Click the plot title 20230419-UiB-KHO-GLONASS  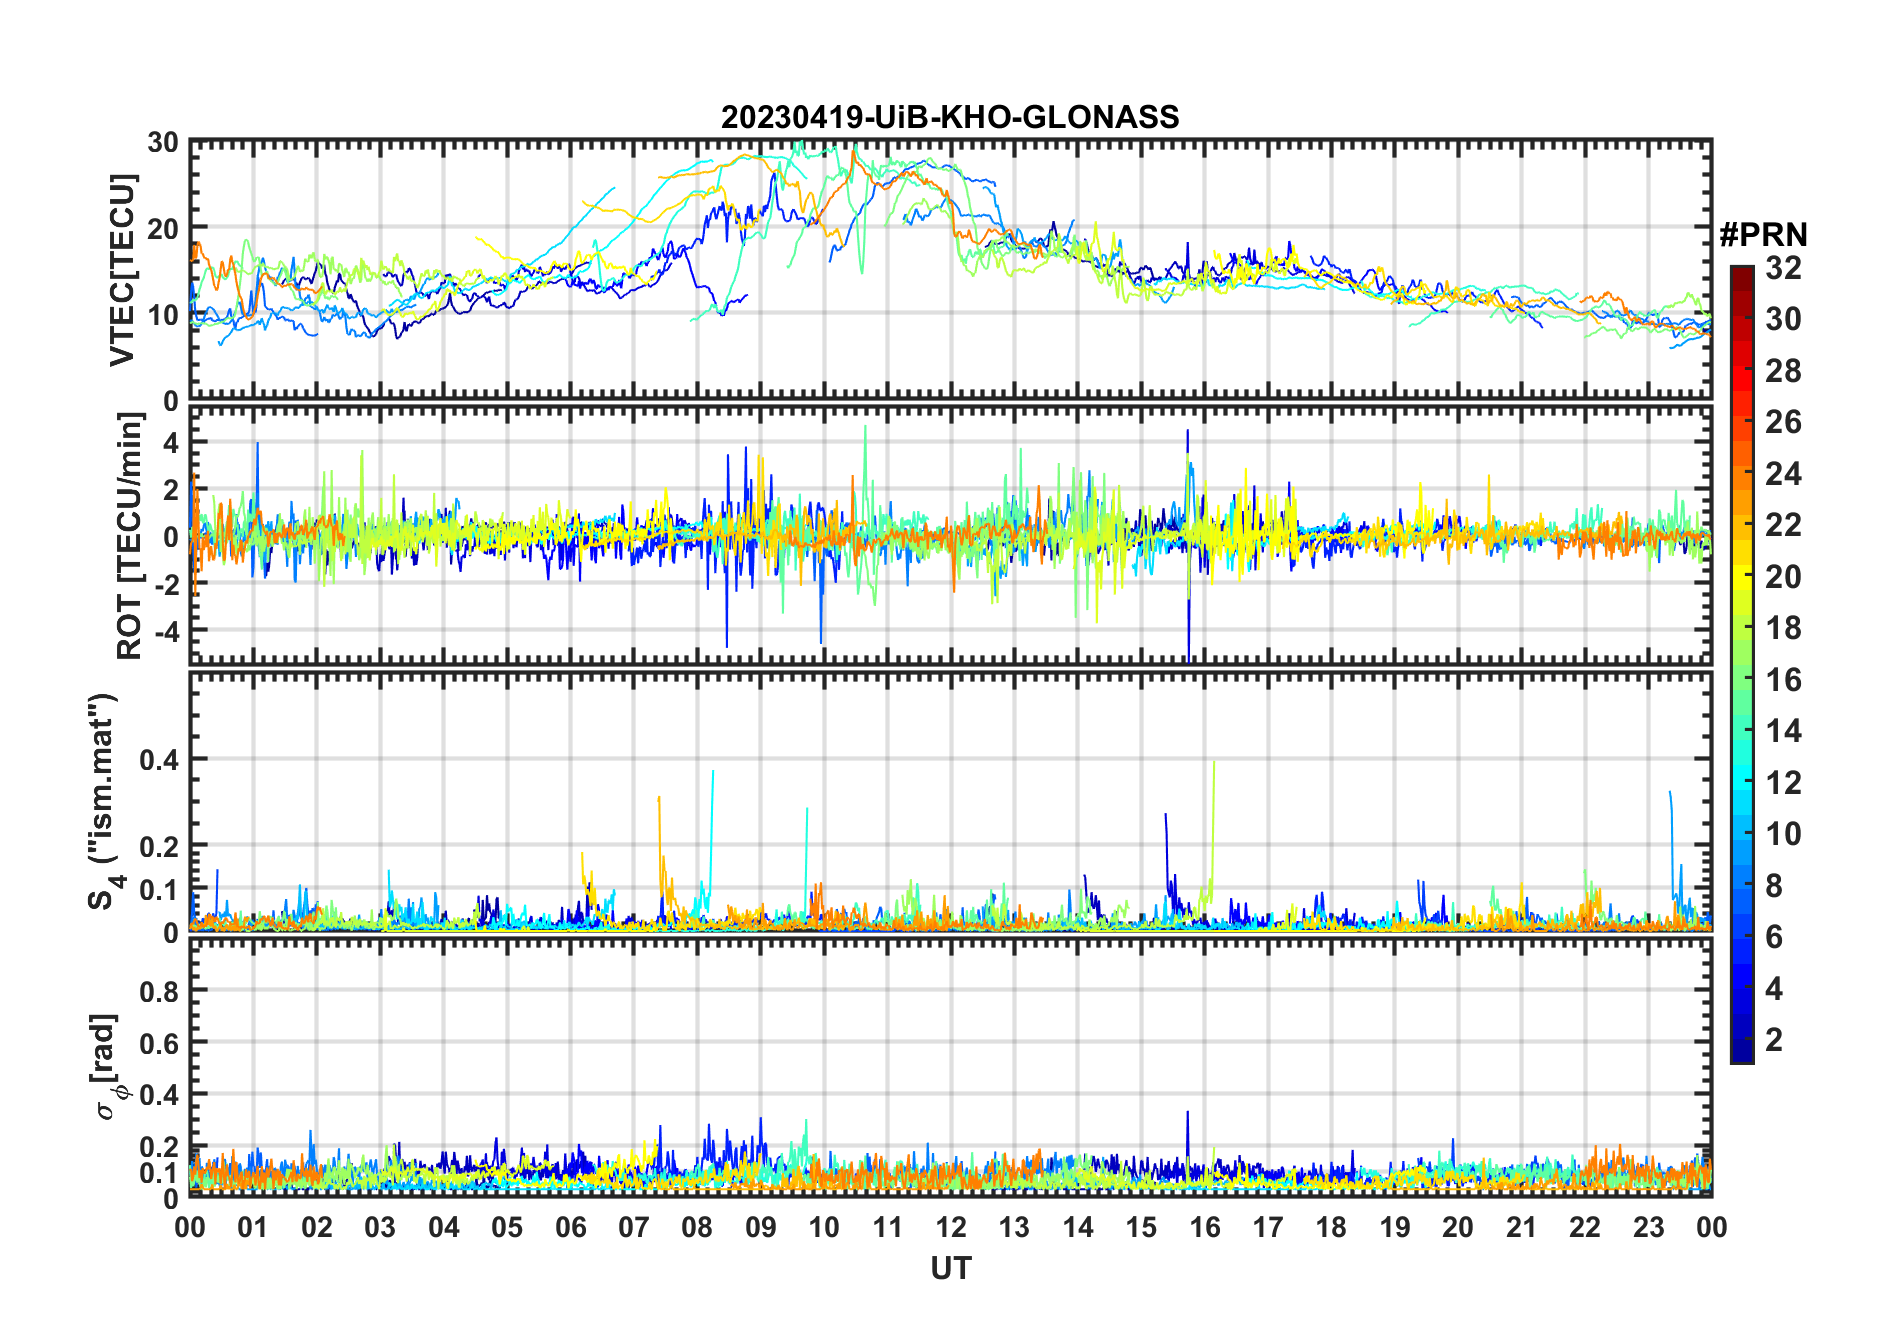point(950,118)
